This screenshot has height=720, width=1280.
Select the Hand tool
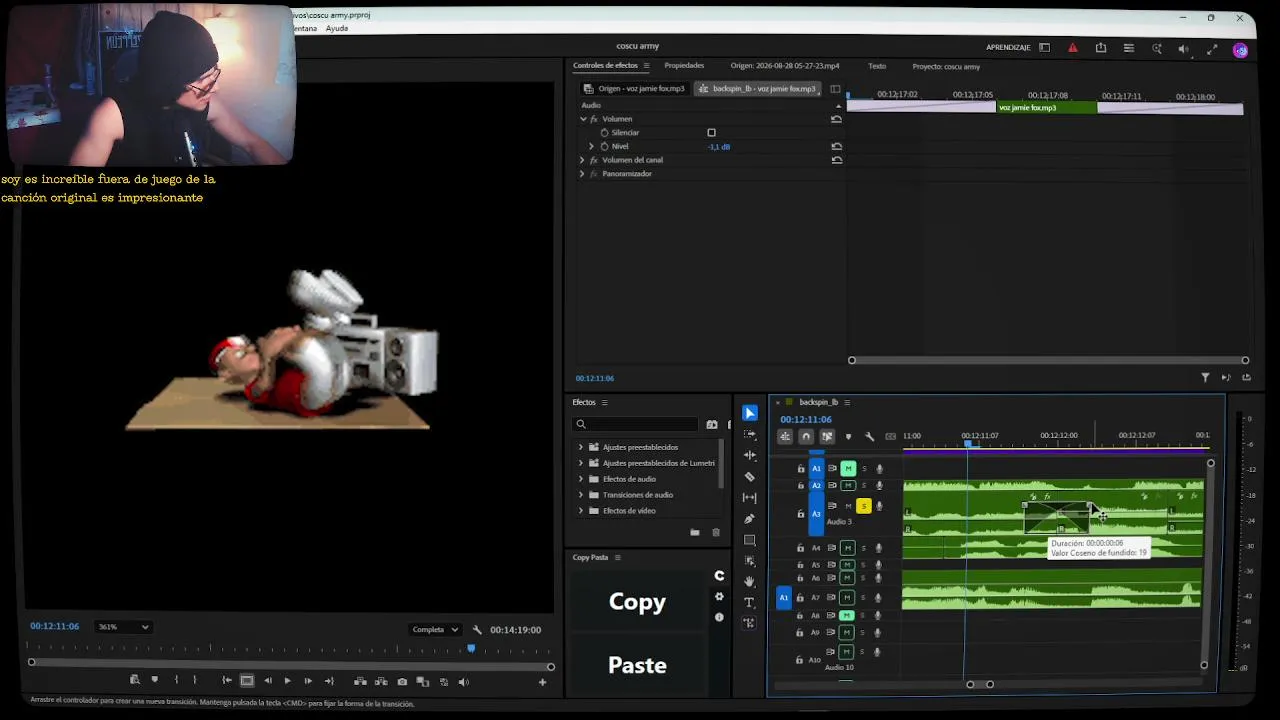click(x=750, y=581)
